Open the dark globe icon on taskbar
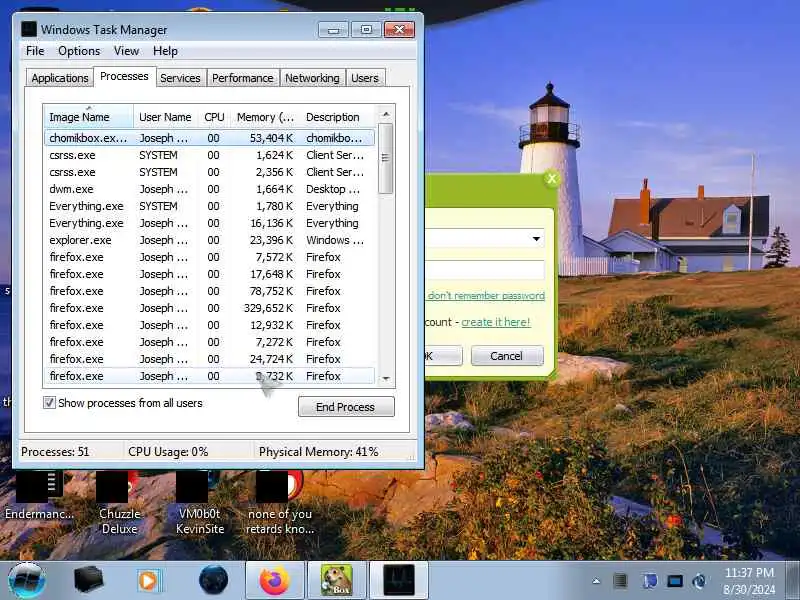 pyautogui.click(x=213, y=580)
